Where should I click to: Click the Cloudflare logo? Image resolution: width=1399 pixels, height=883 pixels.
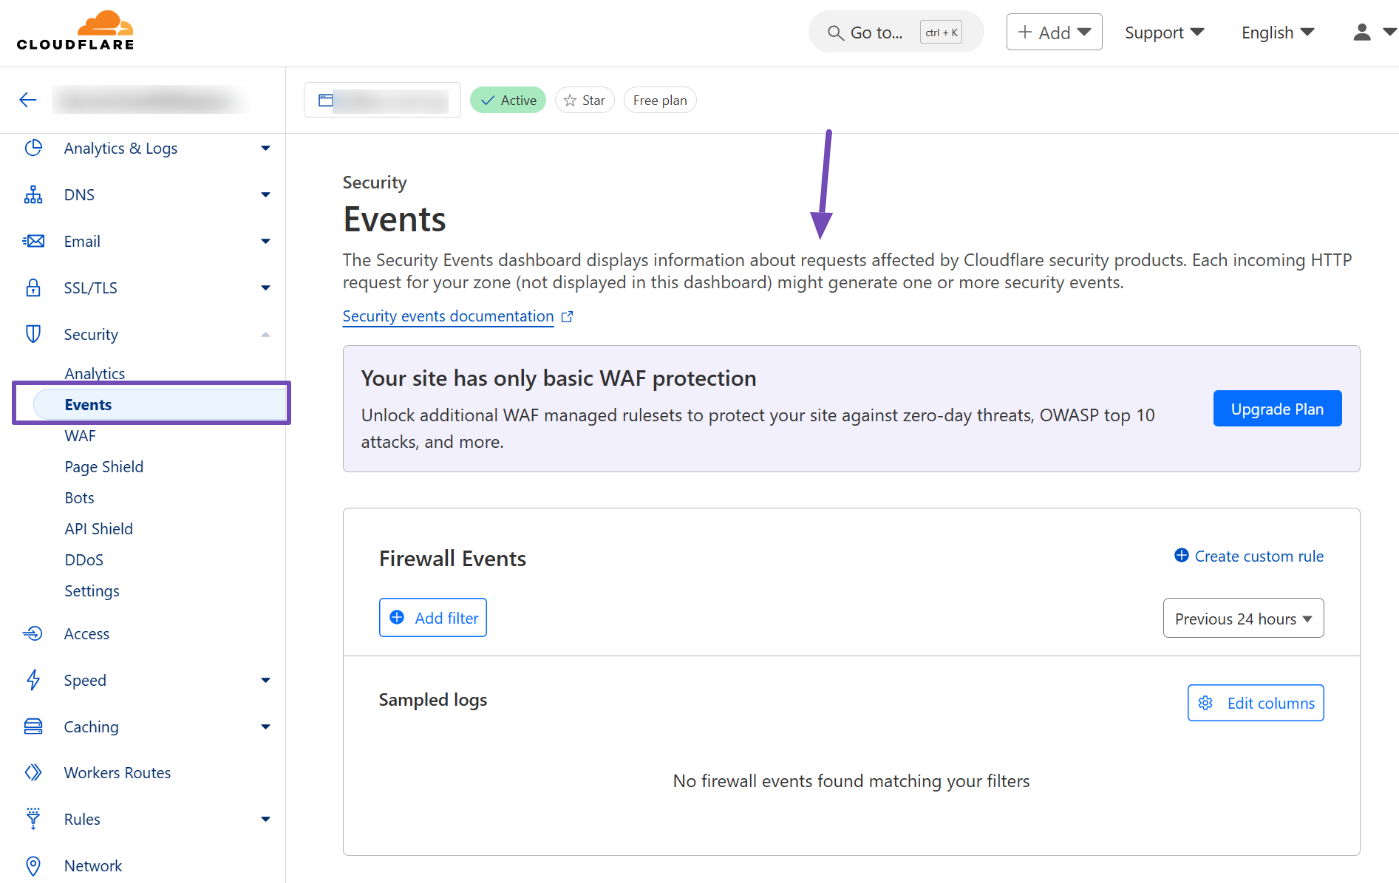[x=75, y=30]
